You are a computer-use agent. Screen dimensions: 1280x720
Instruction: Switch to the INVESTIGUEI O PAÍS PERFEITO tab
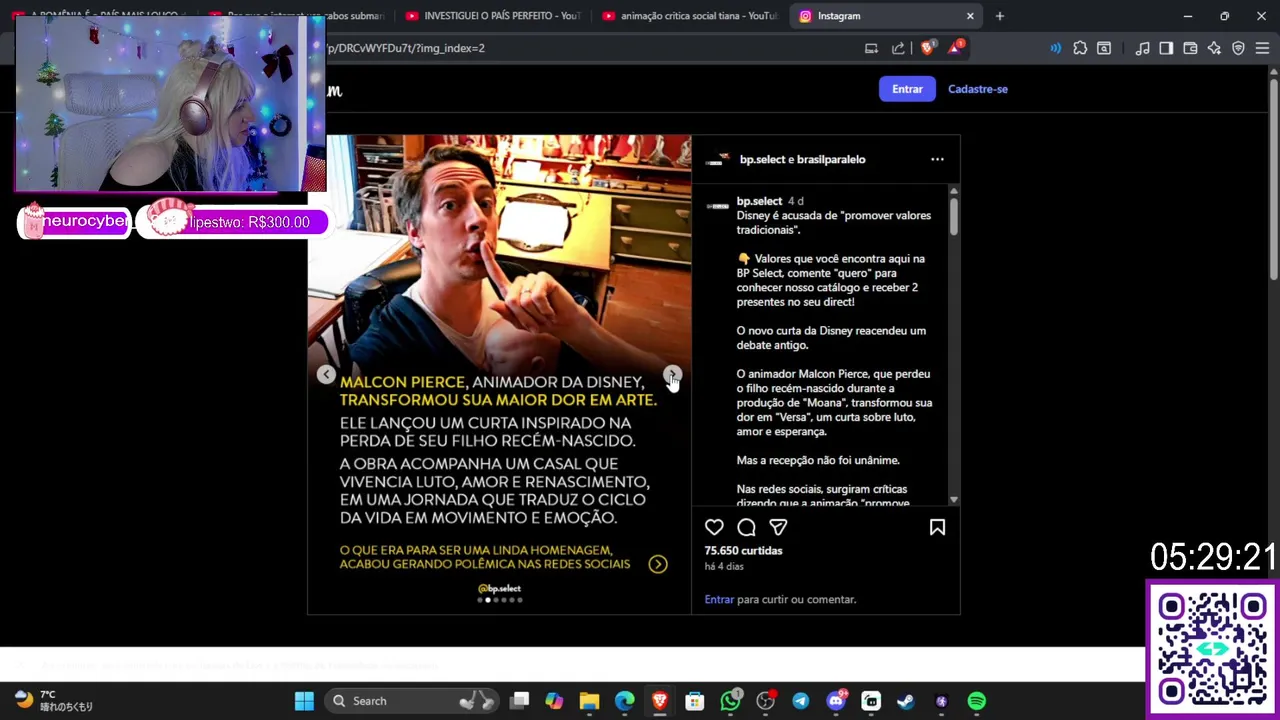pyautogui.click(x=494, y=16)
